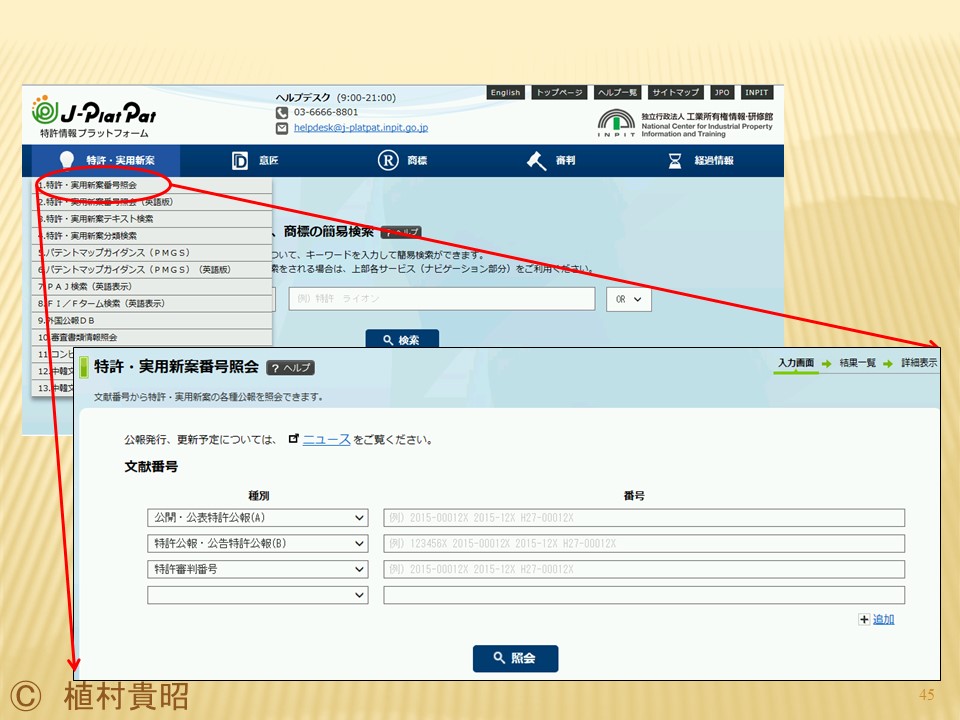Image resolution: width=960 pixels, height=720 pixels.
Task: Select 特許・実用新案テキスト検索 item
Action: [x=152, y=219]
